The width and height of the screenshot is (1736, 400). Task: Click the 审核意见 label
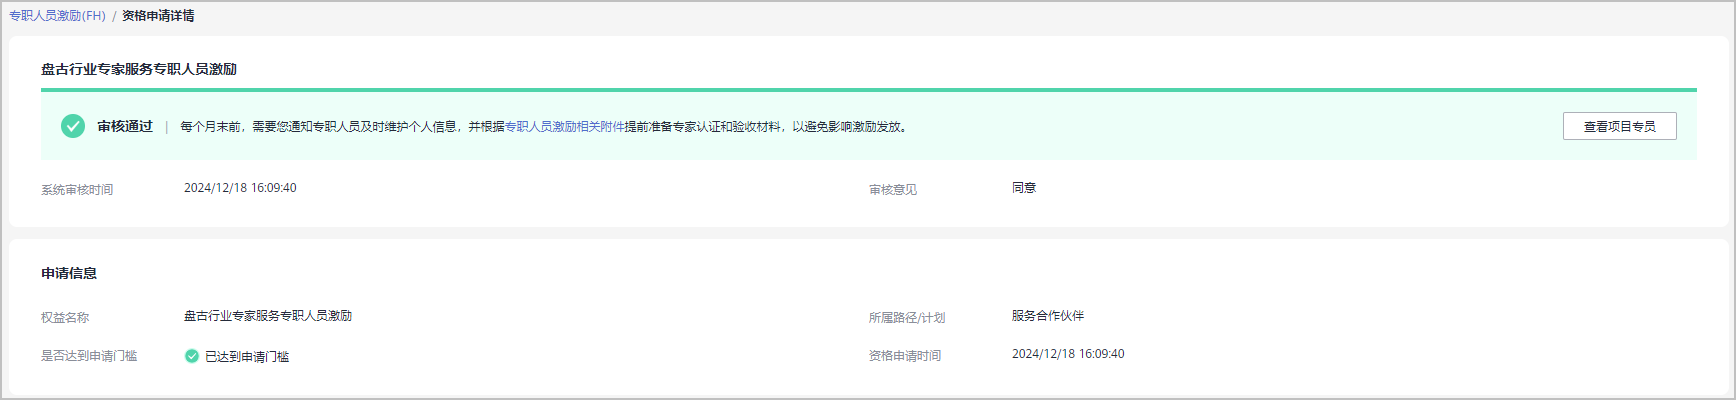(893, 190)
